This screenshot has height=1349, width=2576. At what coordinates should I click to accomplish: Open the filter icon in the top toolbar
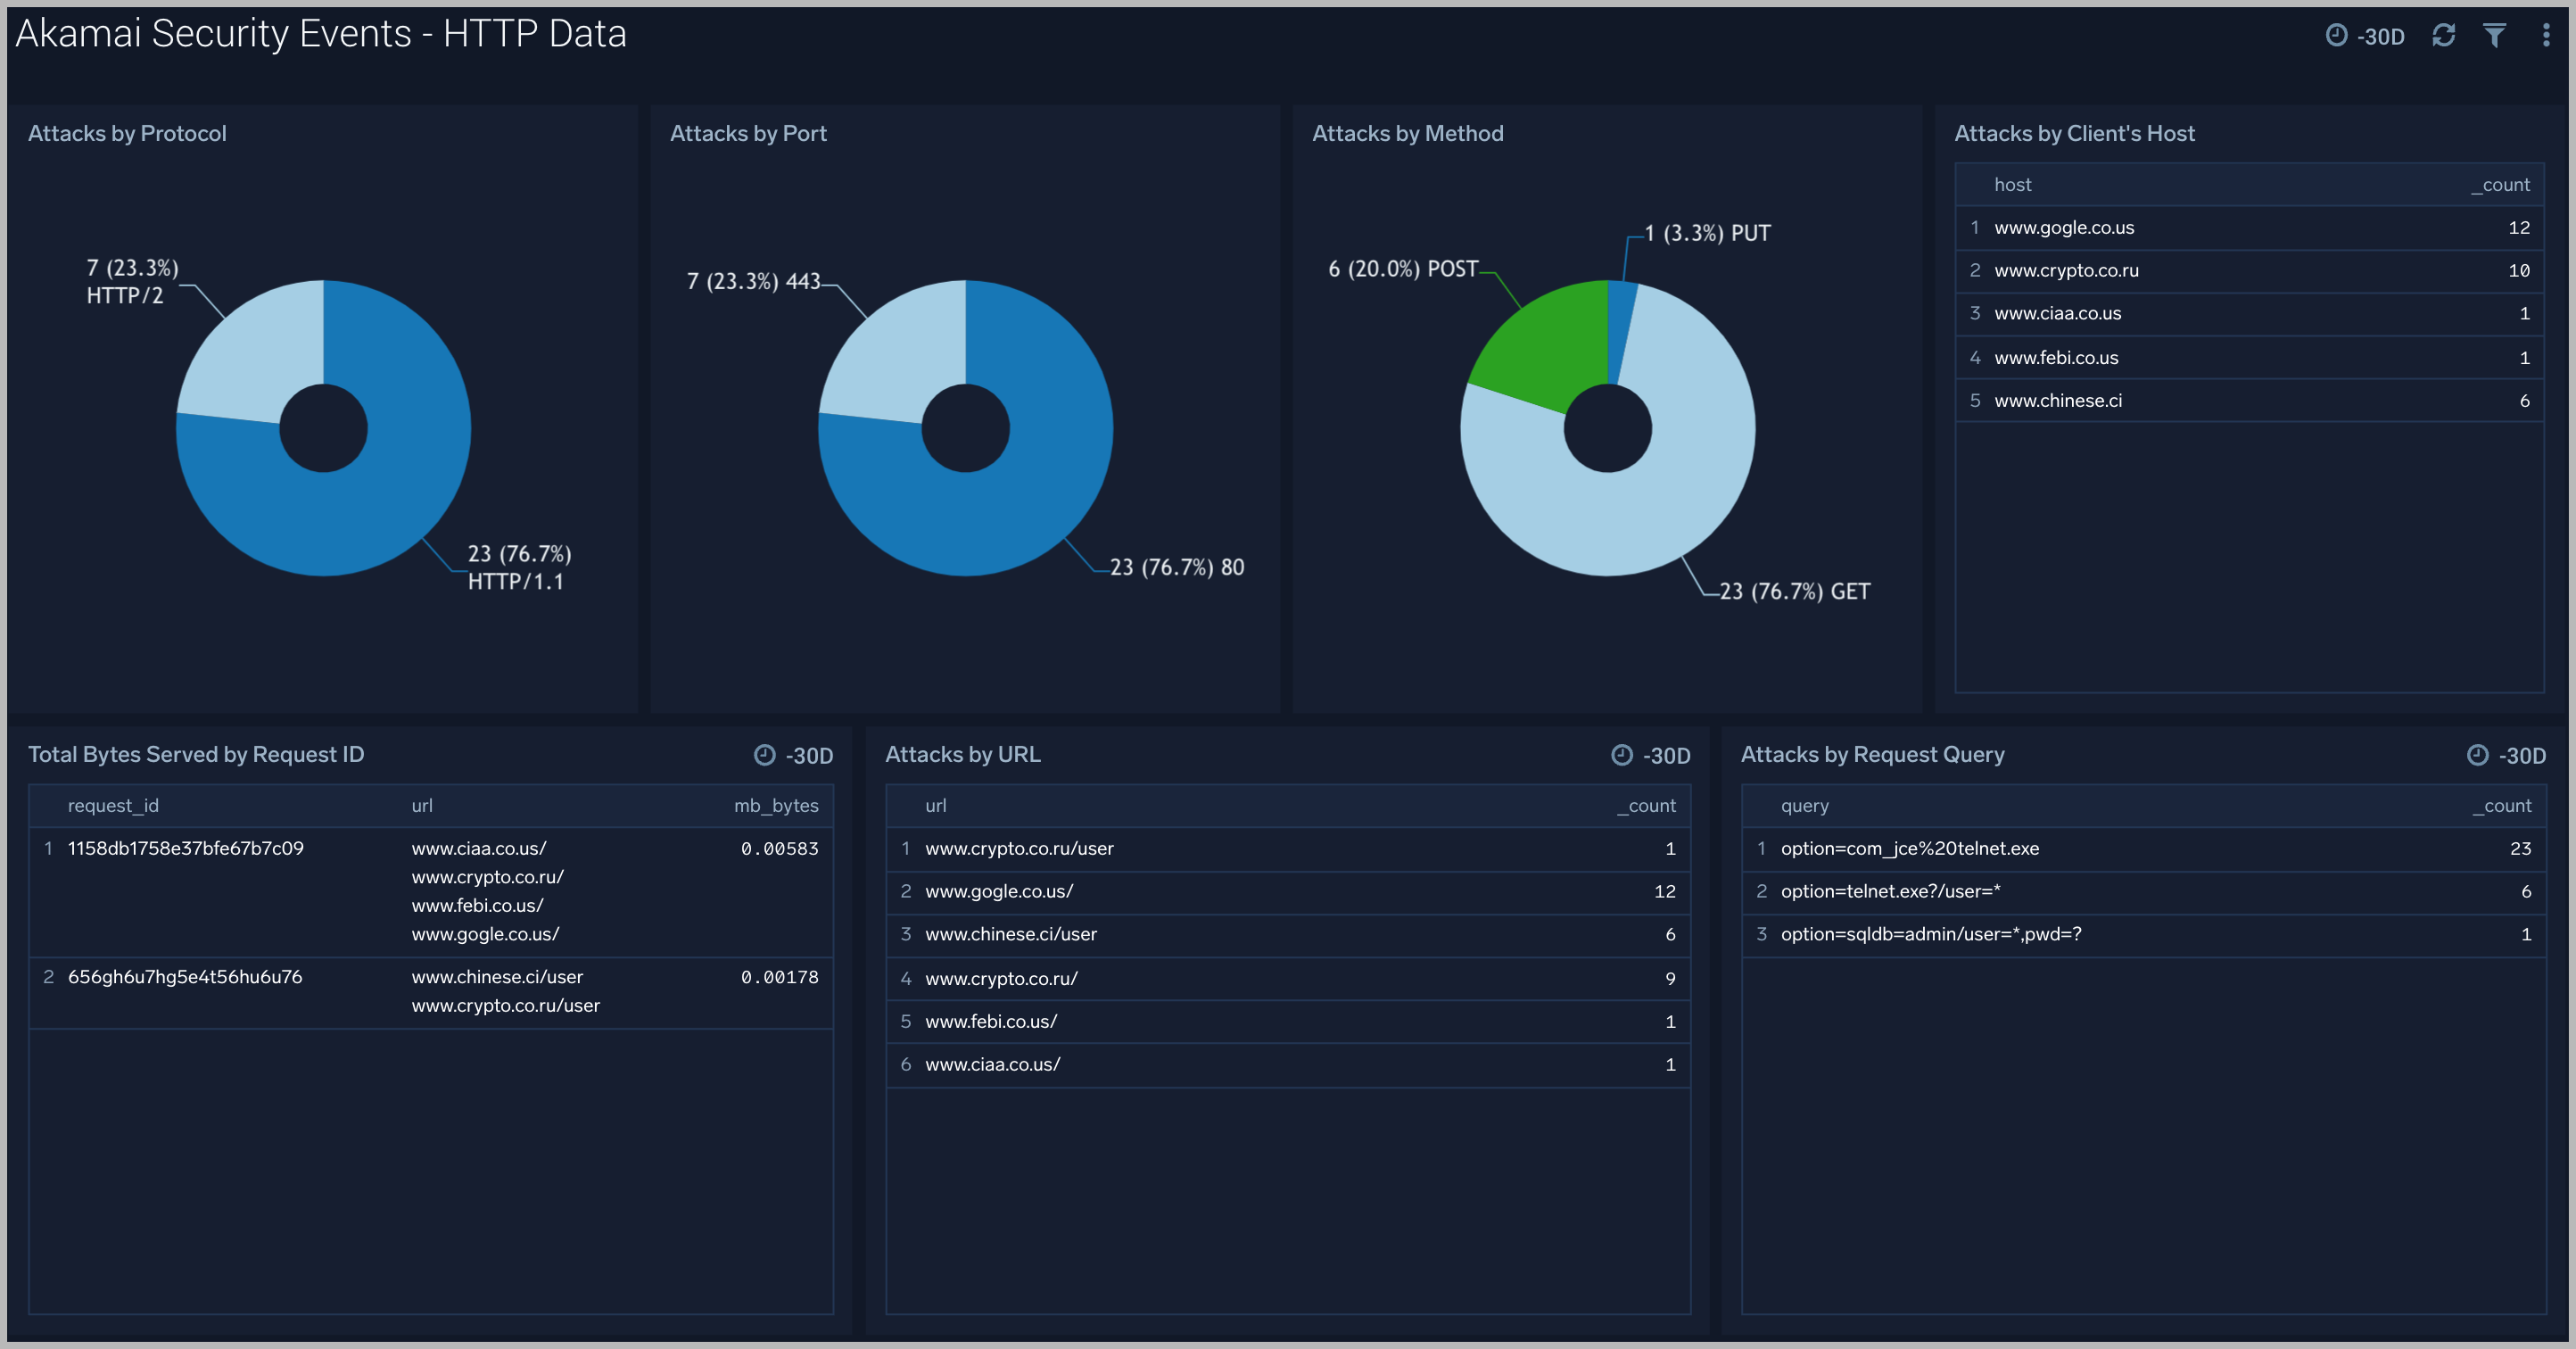click(x=2494, y=35)
